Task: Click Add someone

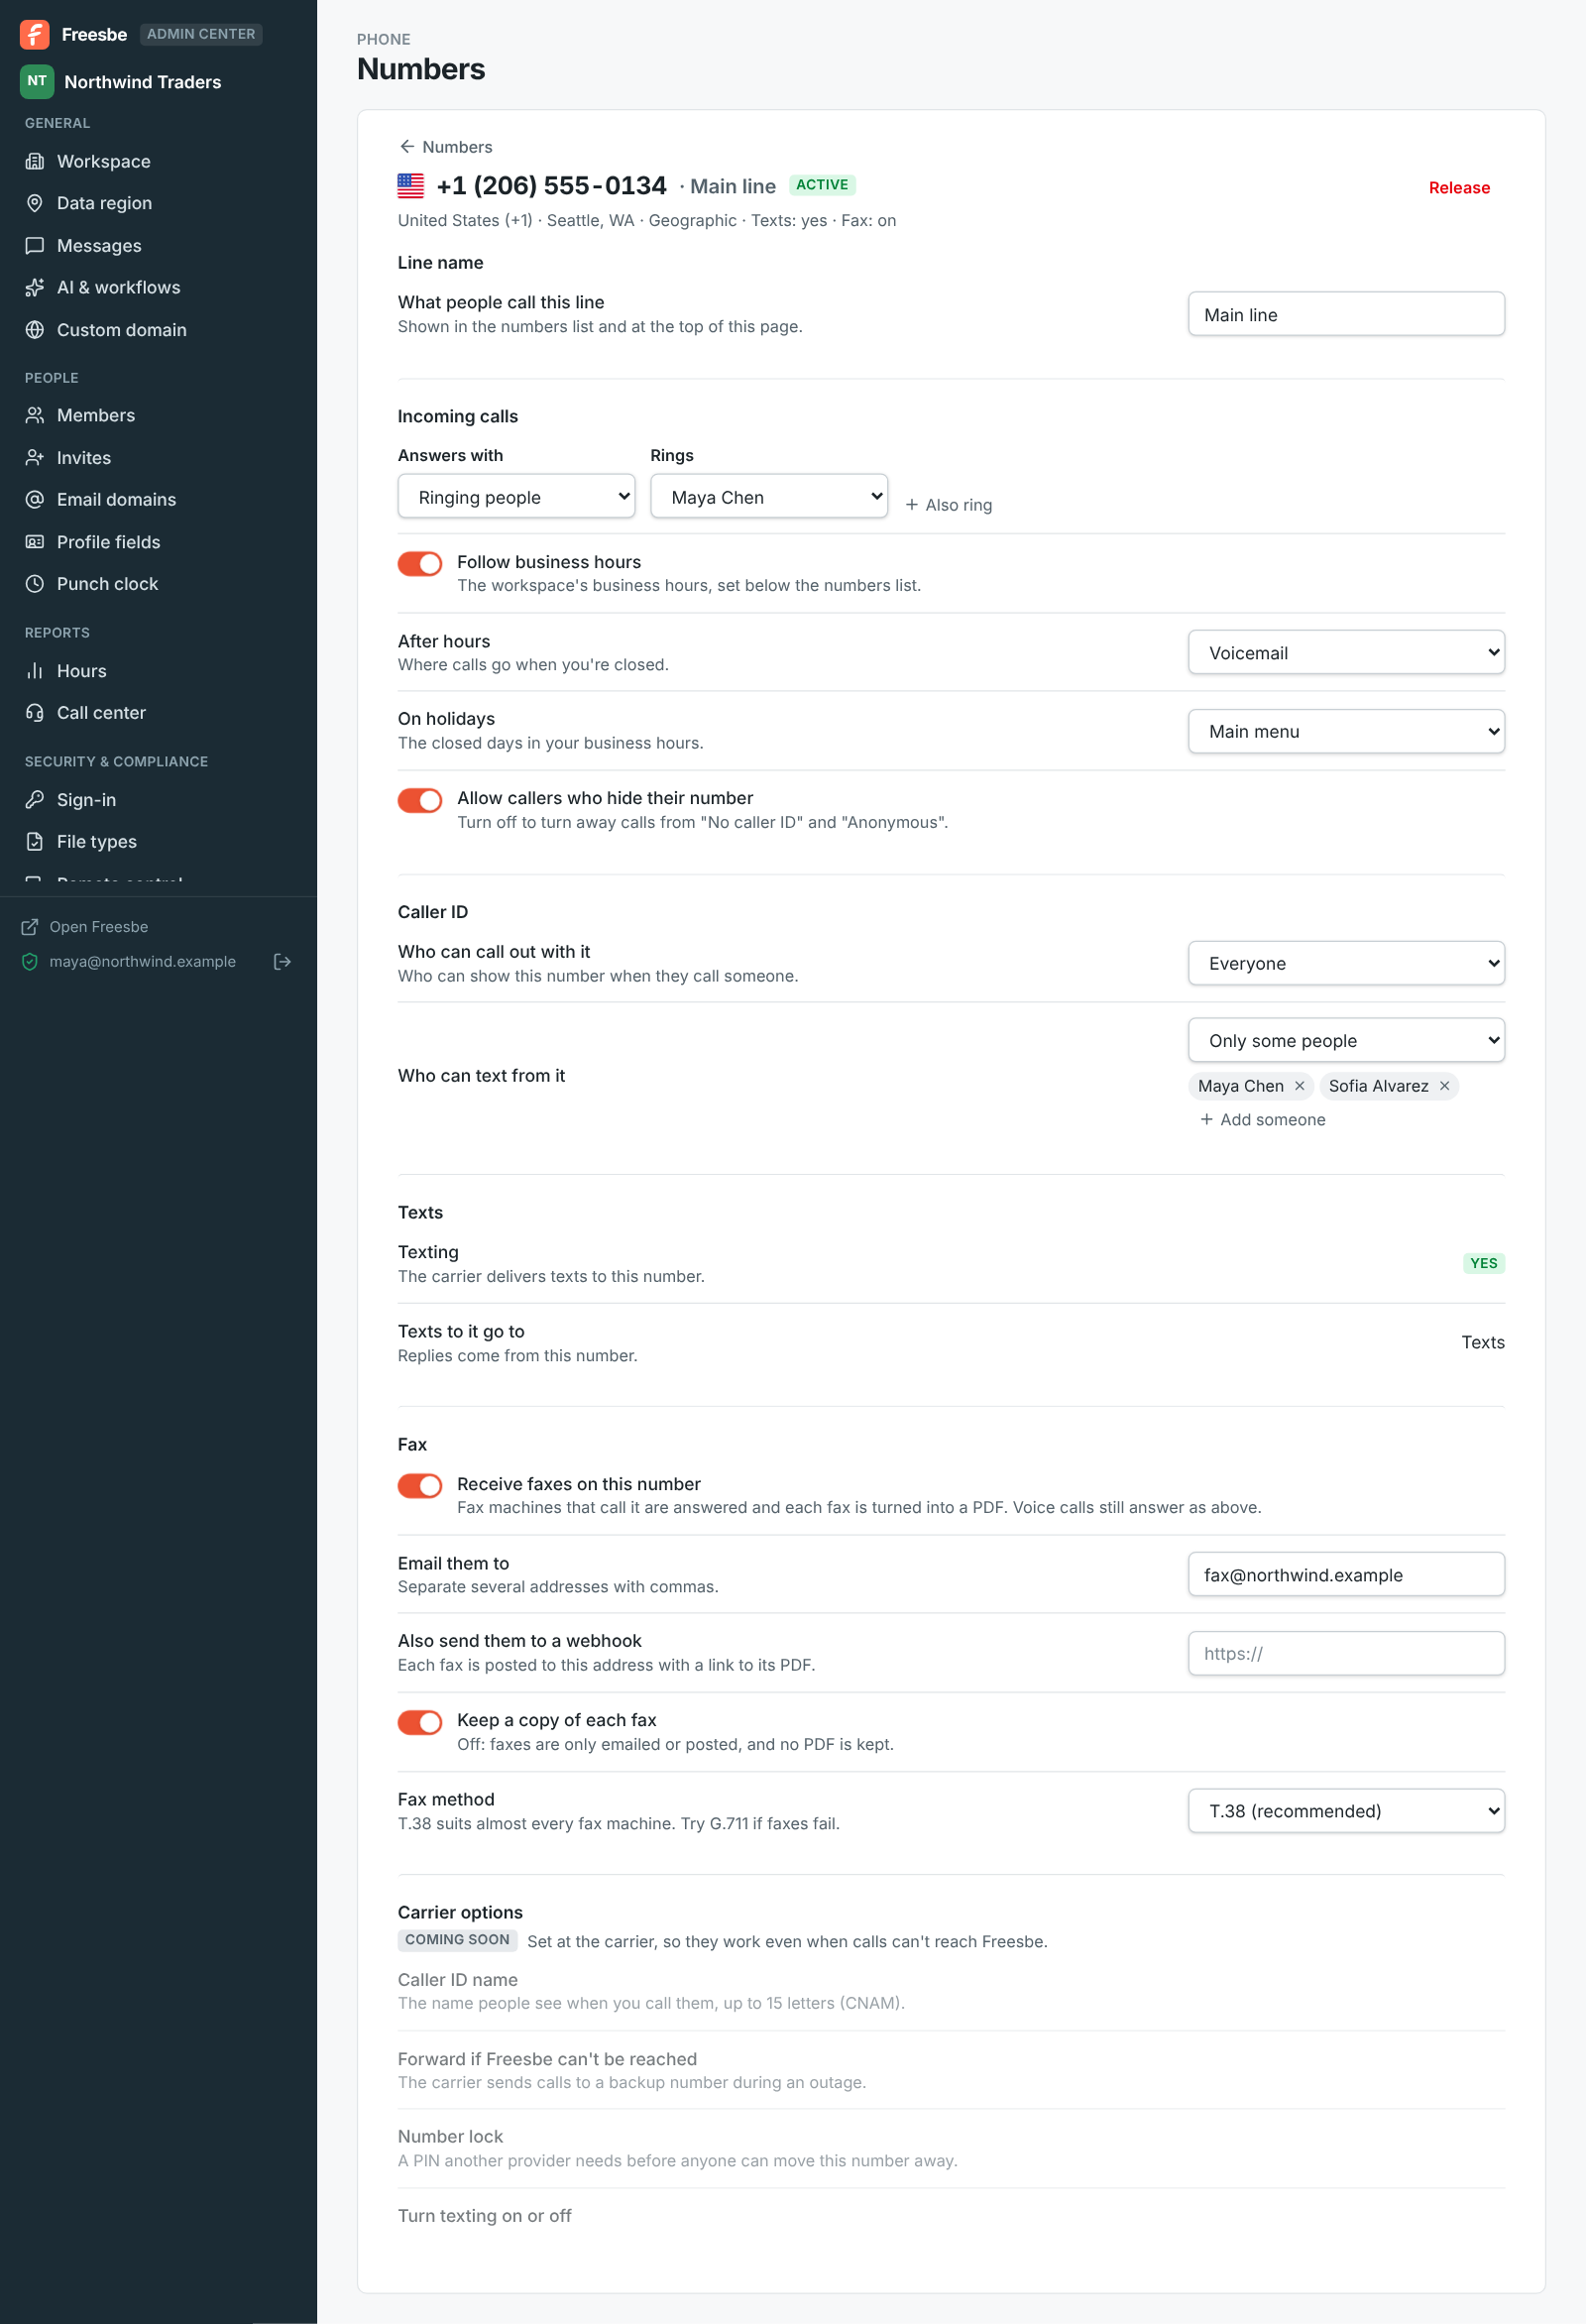Action: click(1262, 1120)
